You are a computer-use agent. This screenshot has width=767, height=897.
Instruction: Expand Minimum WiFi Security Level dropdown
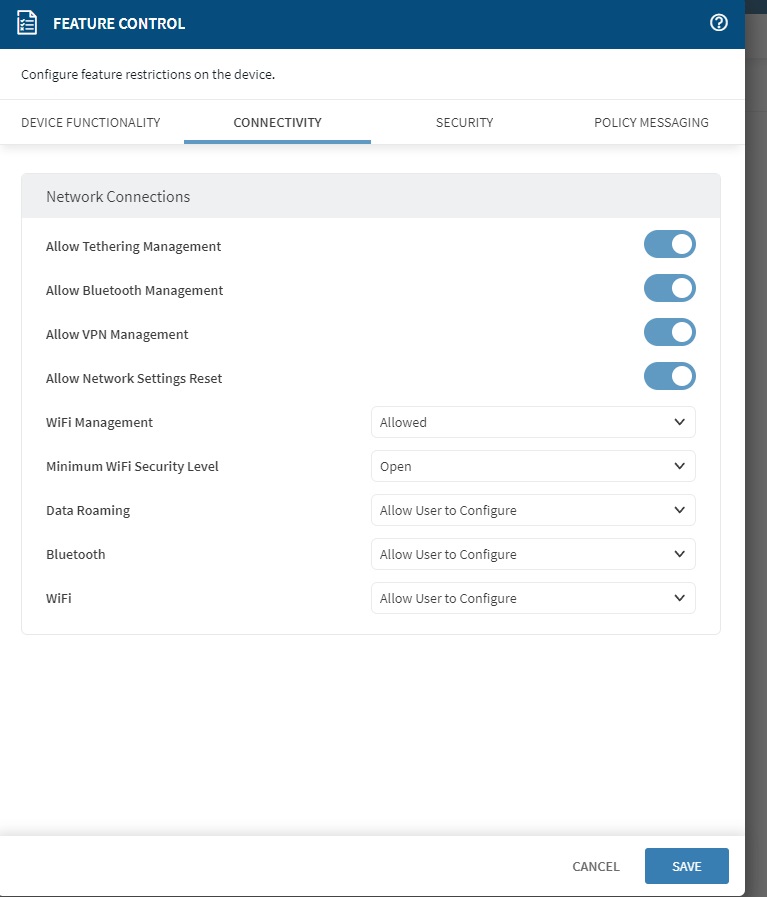click(x=532, y=466)
